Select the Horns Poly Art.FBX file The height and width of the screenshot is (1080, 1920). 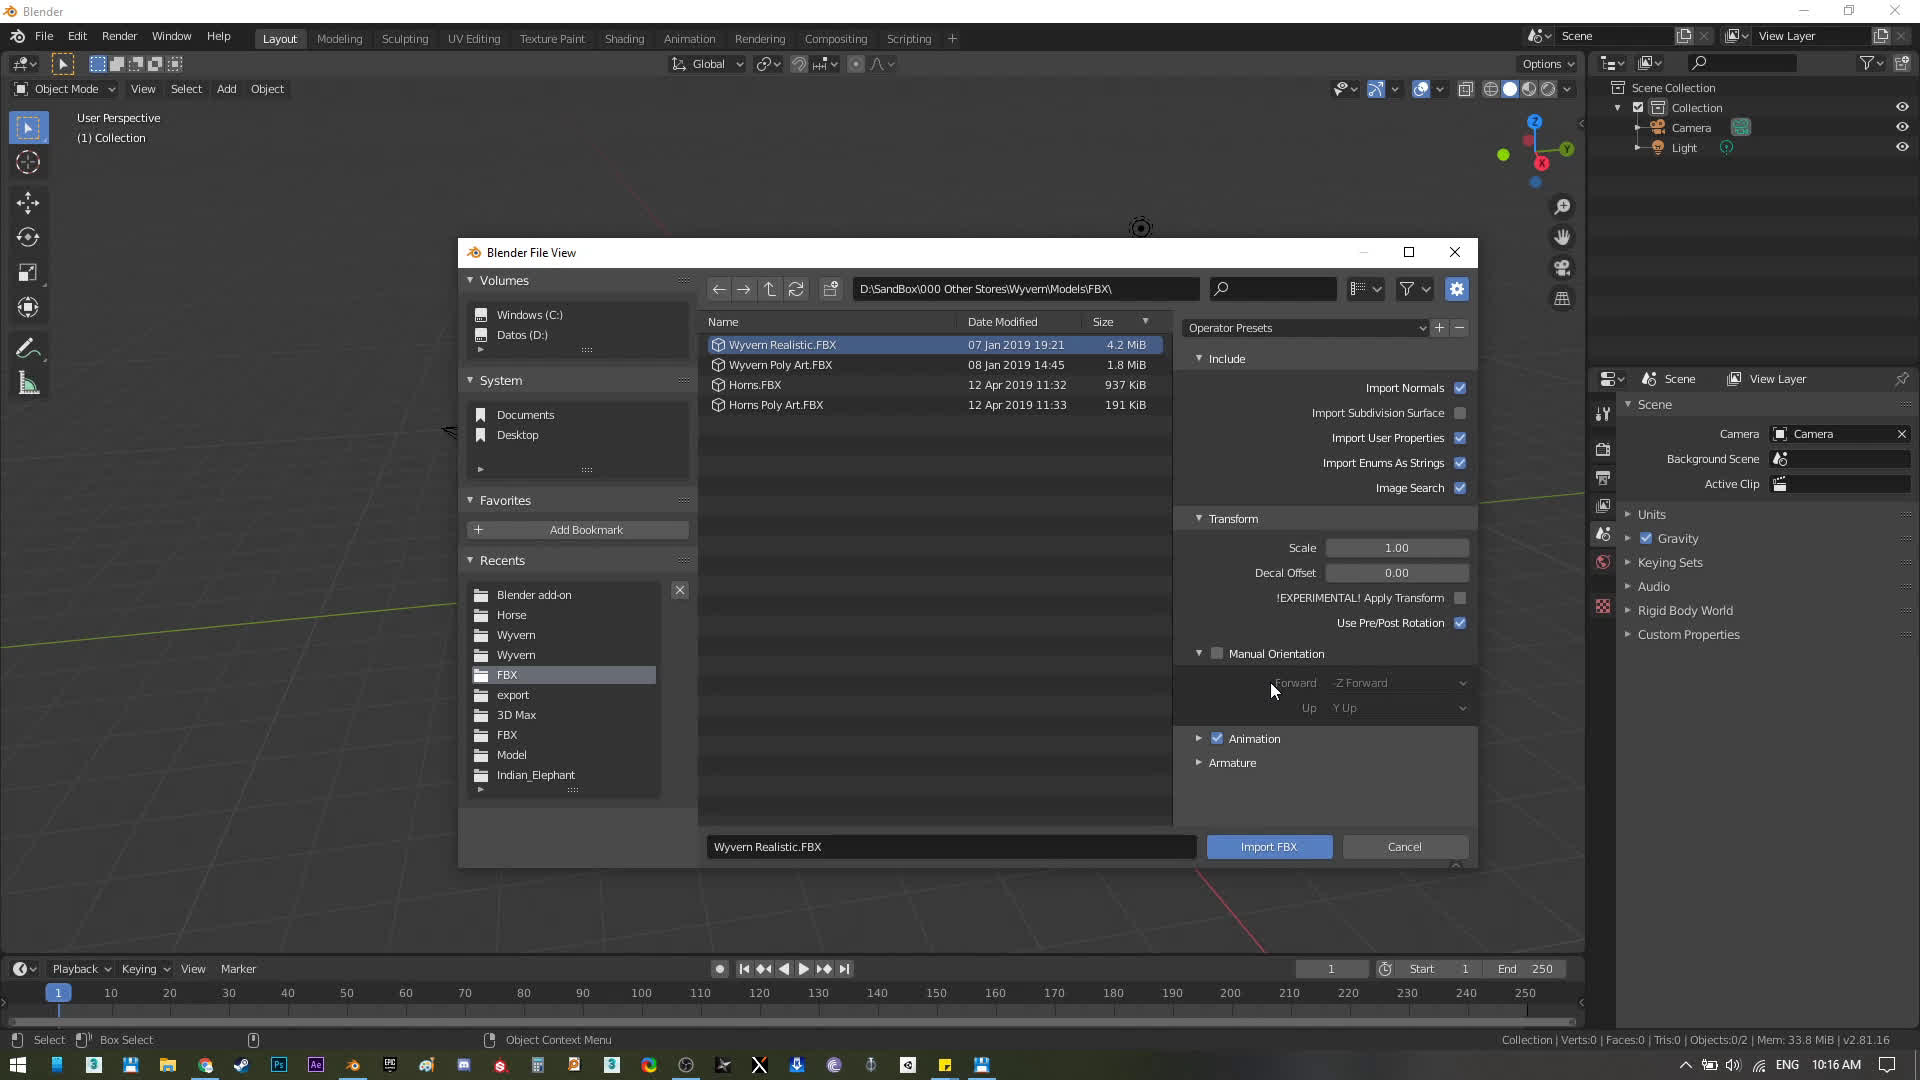click(x=775, y=405)
